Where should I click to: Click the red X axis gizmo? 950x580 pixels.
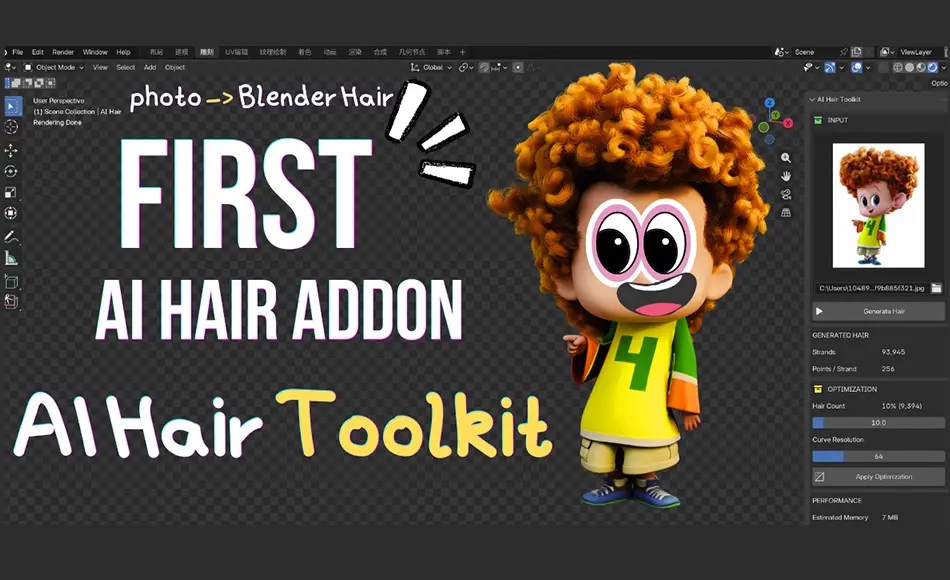(x=788, y=123)
